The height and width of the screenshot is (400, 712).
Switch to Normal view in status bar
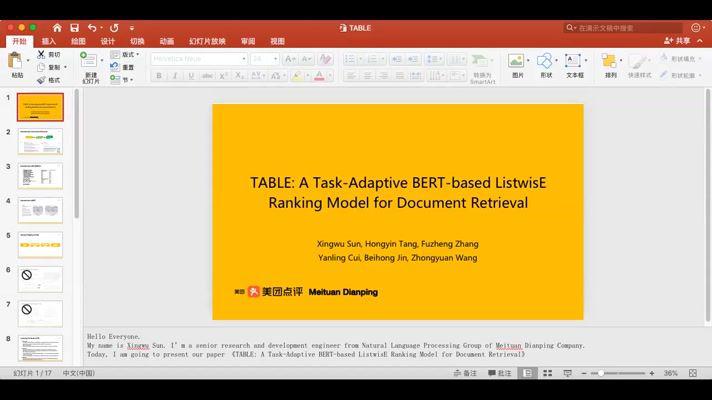tap(528, 373)
